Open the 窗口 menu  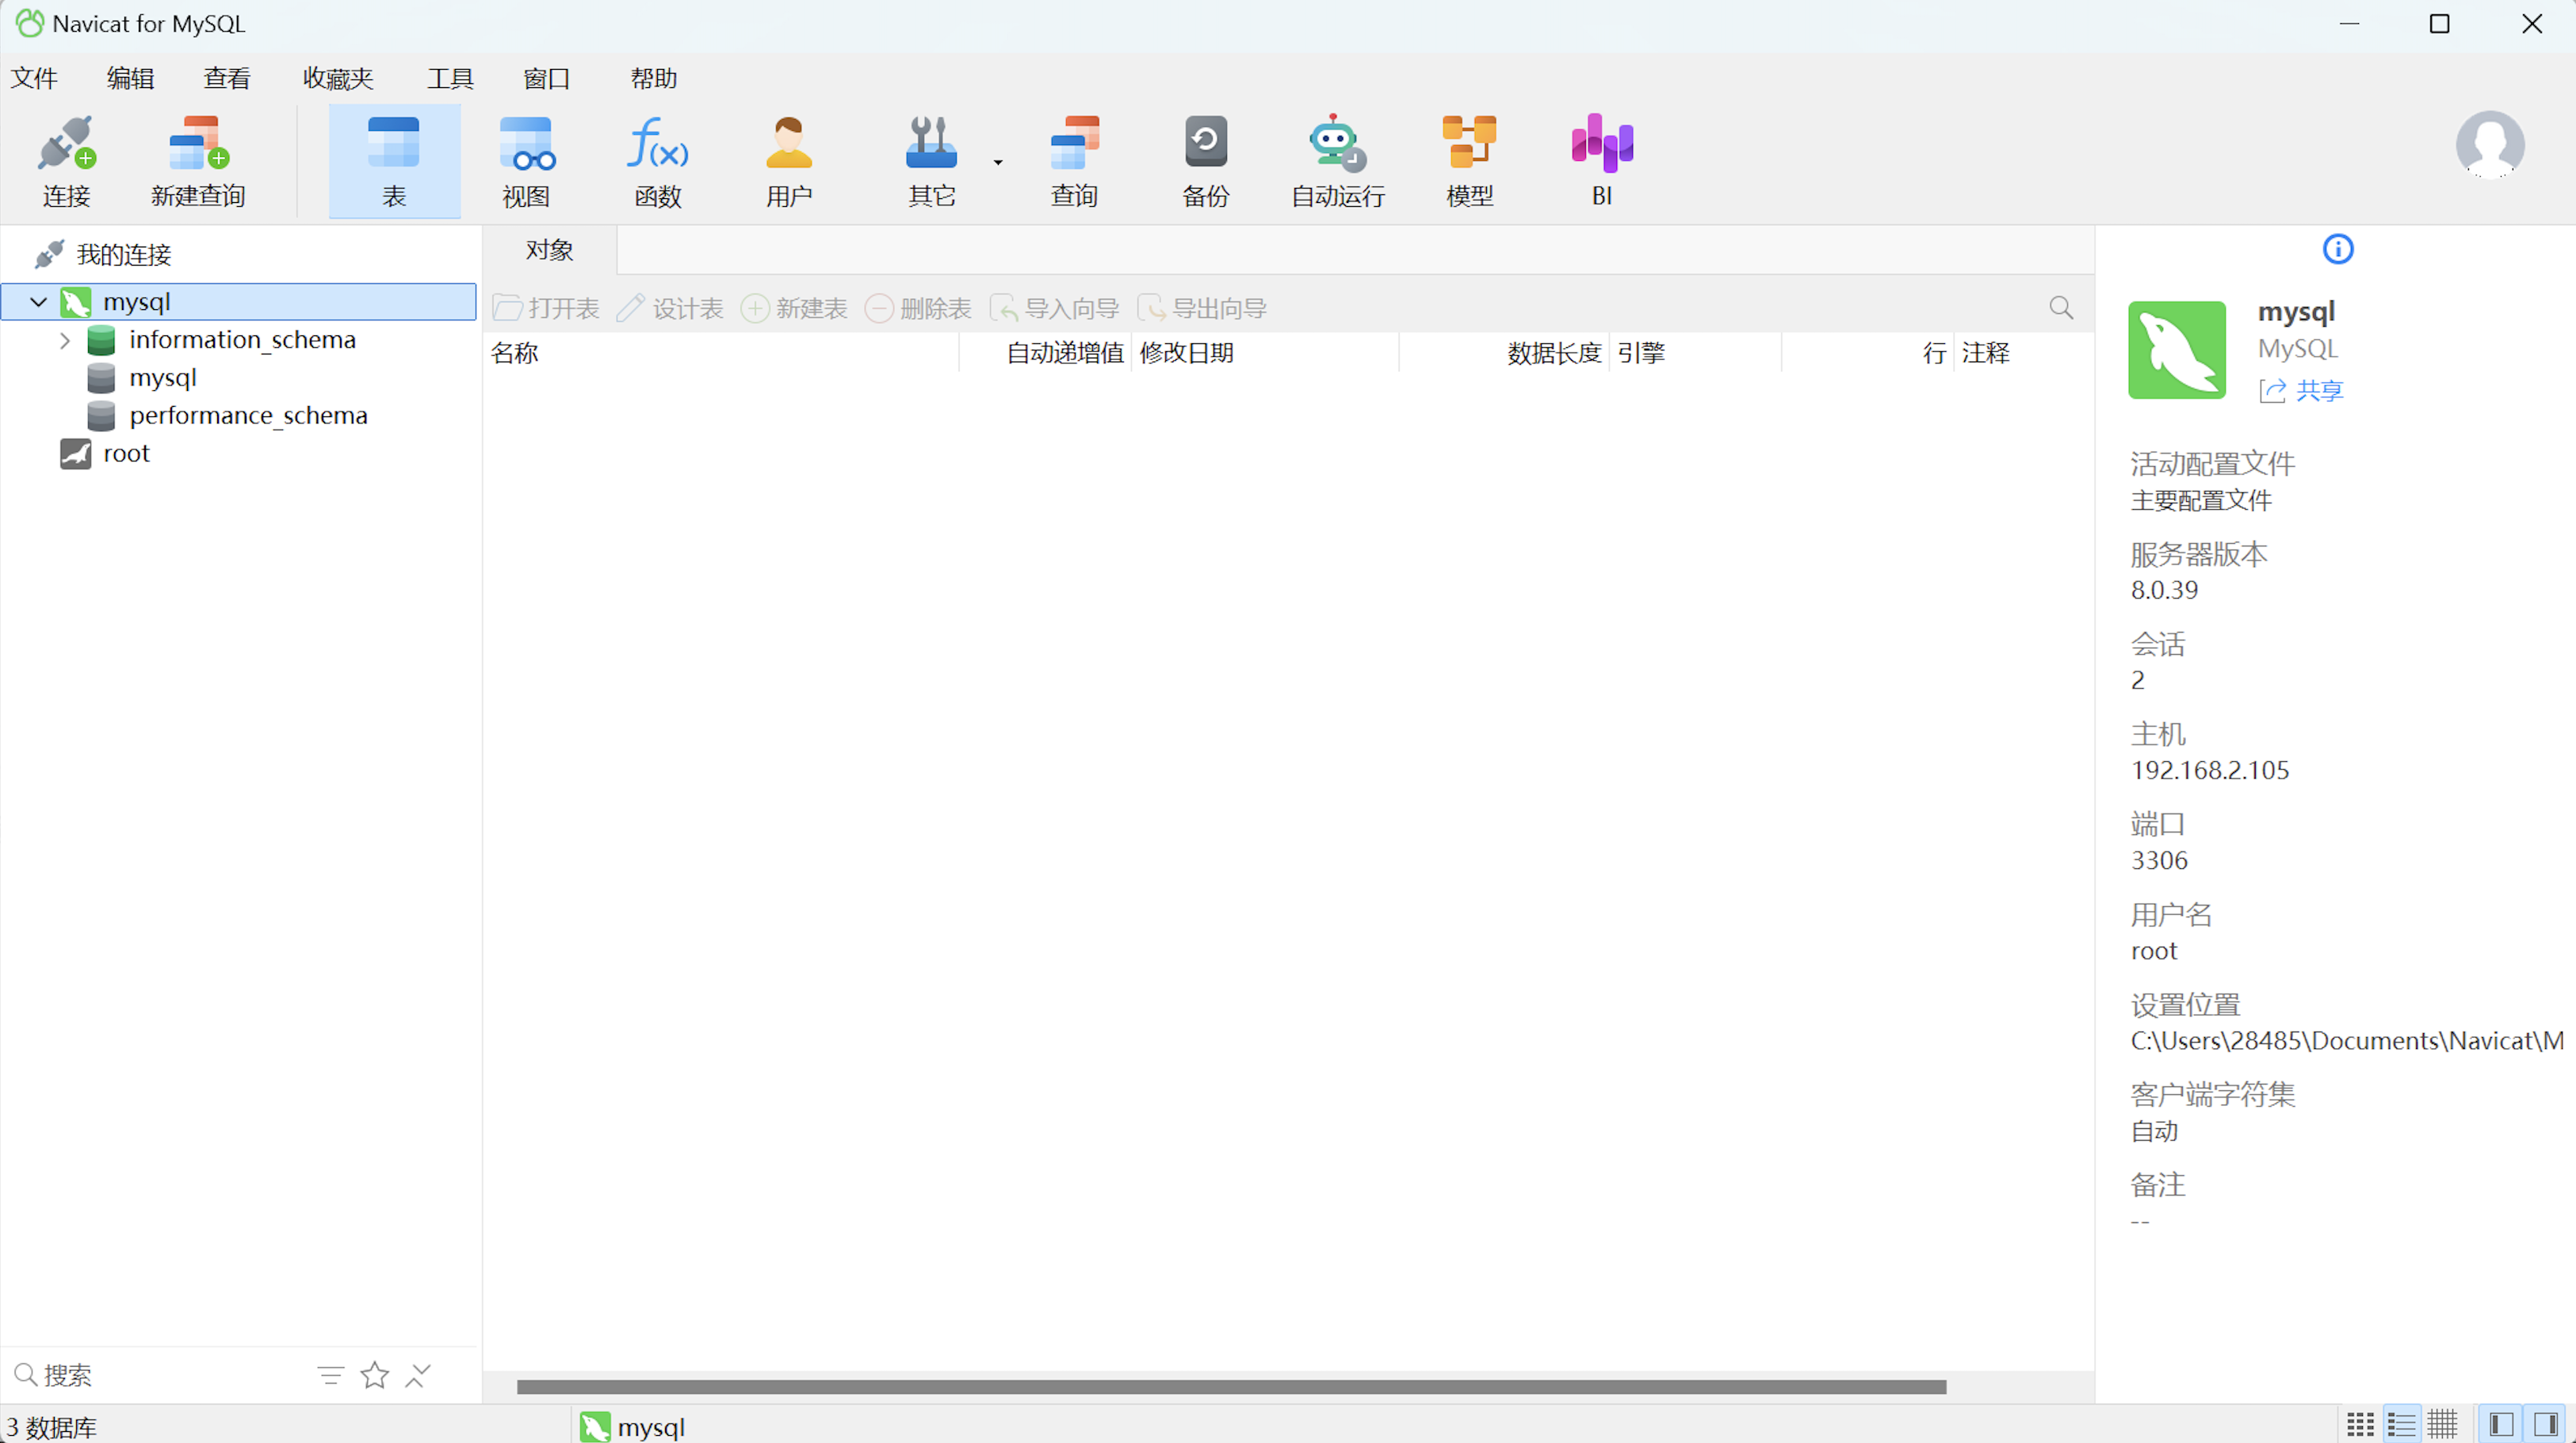click(x=547, y=78)
